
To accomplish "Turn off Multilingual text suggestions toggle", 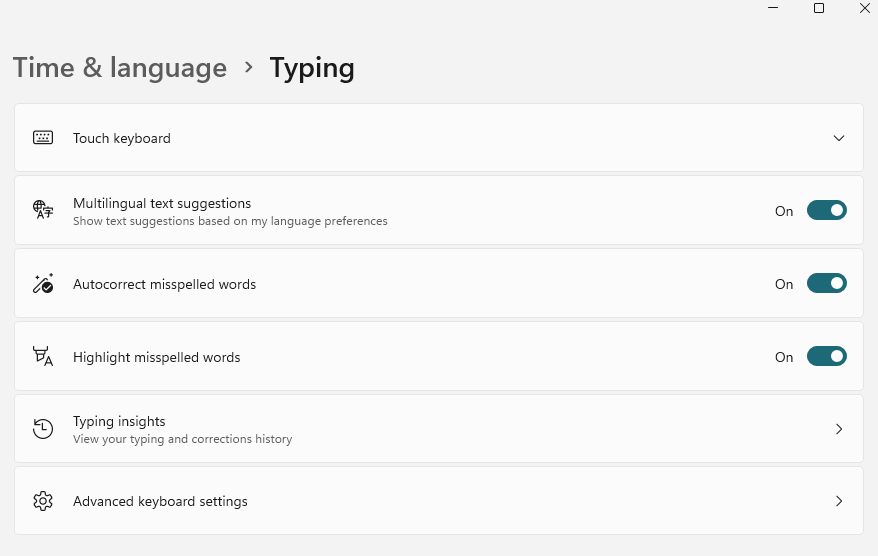I will (x=826, y=211).
